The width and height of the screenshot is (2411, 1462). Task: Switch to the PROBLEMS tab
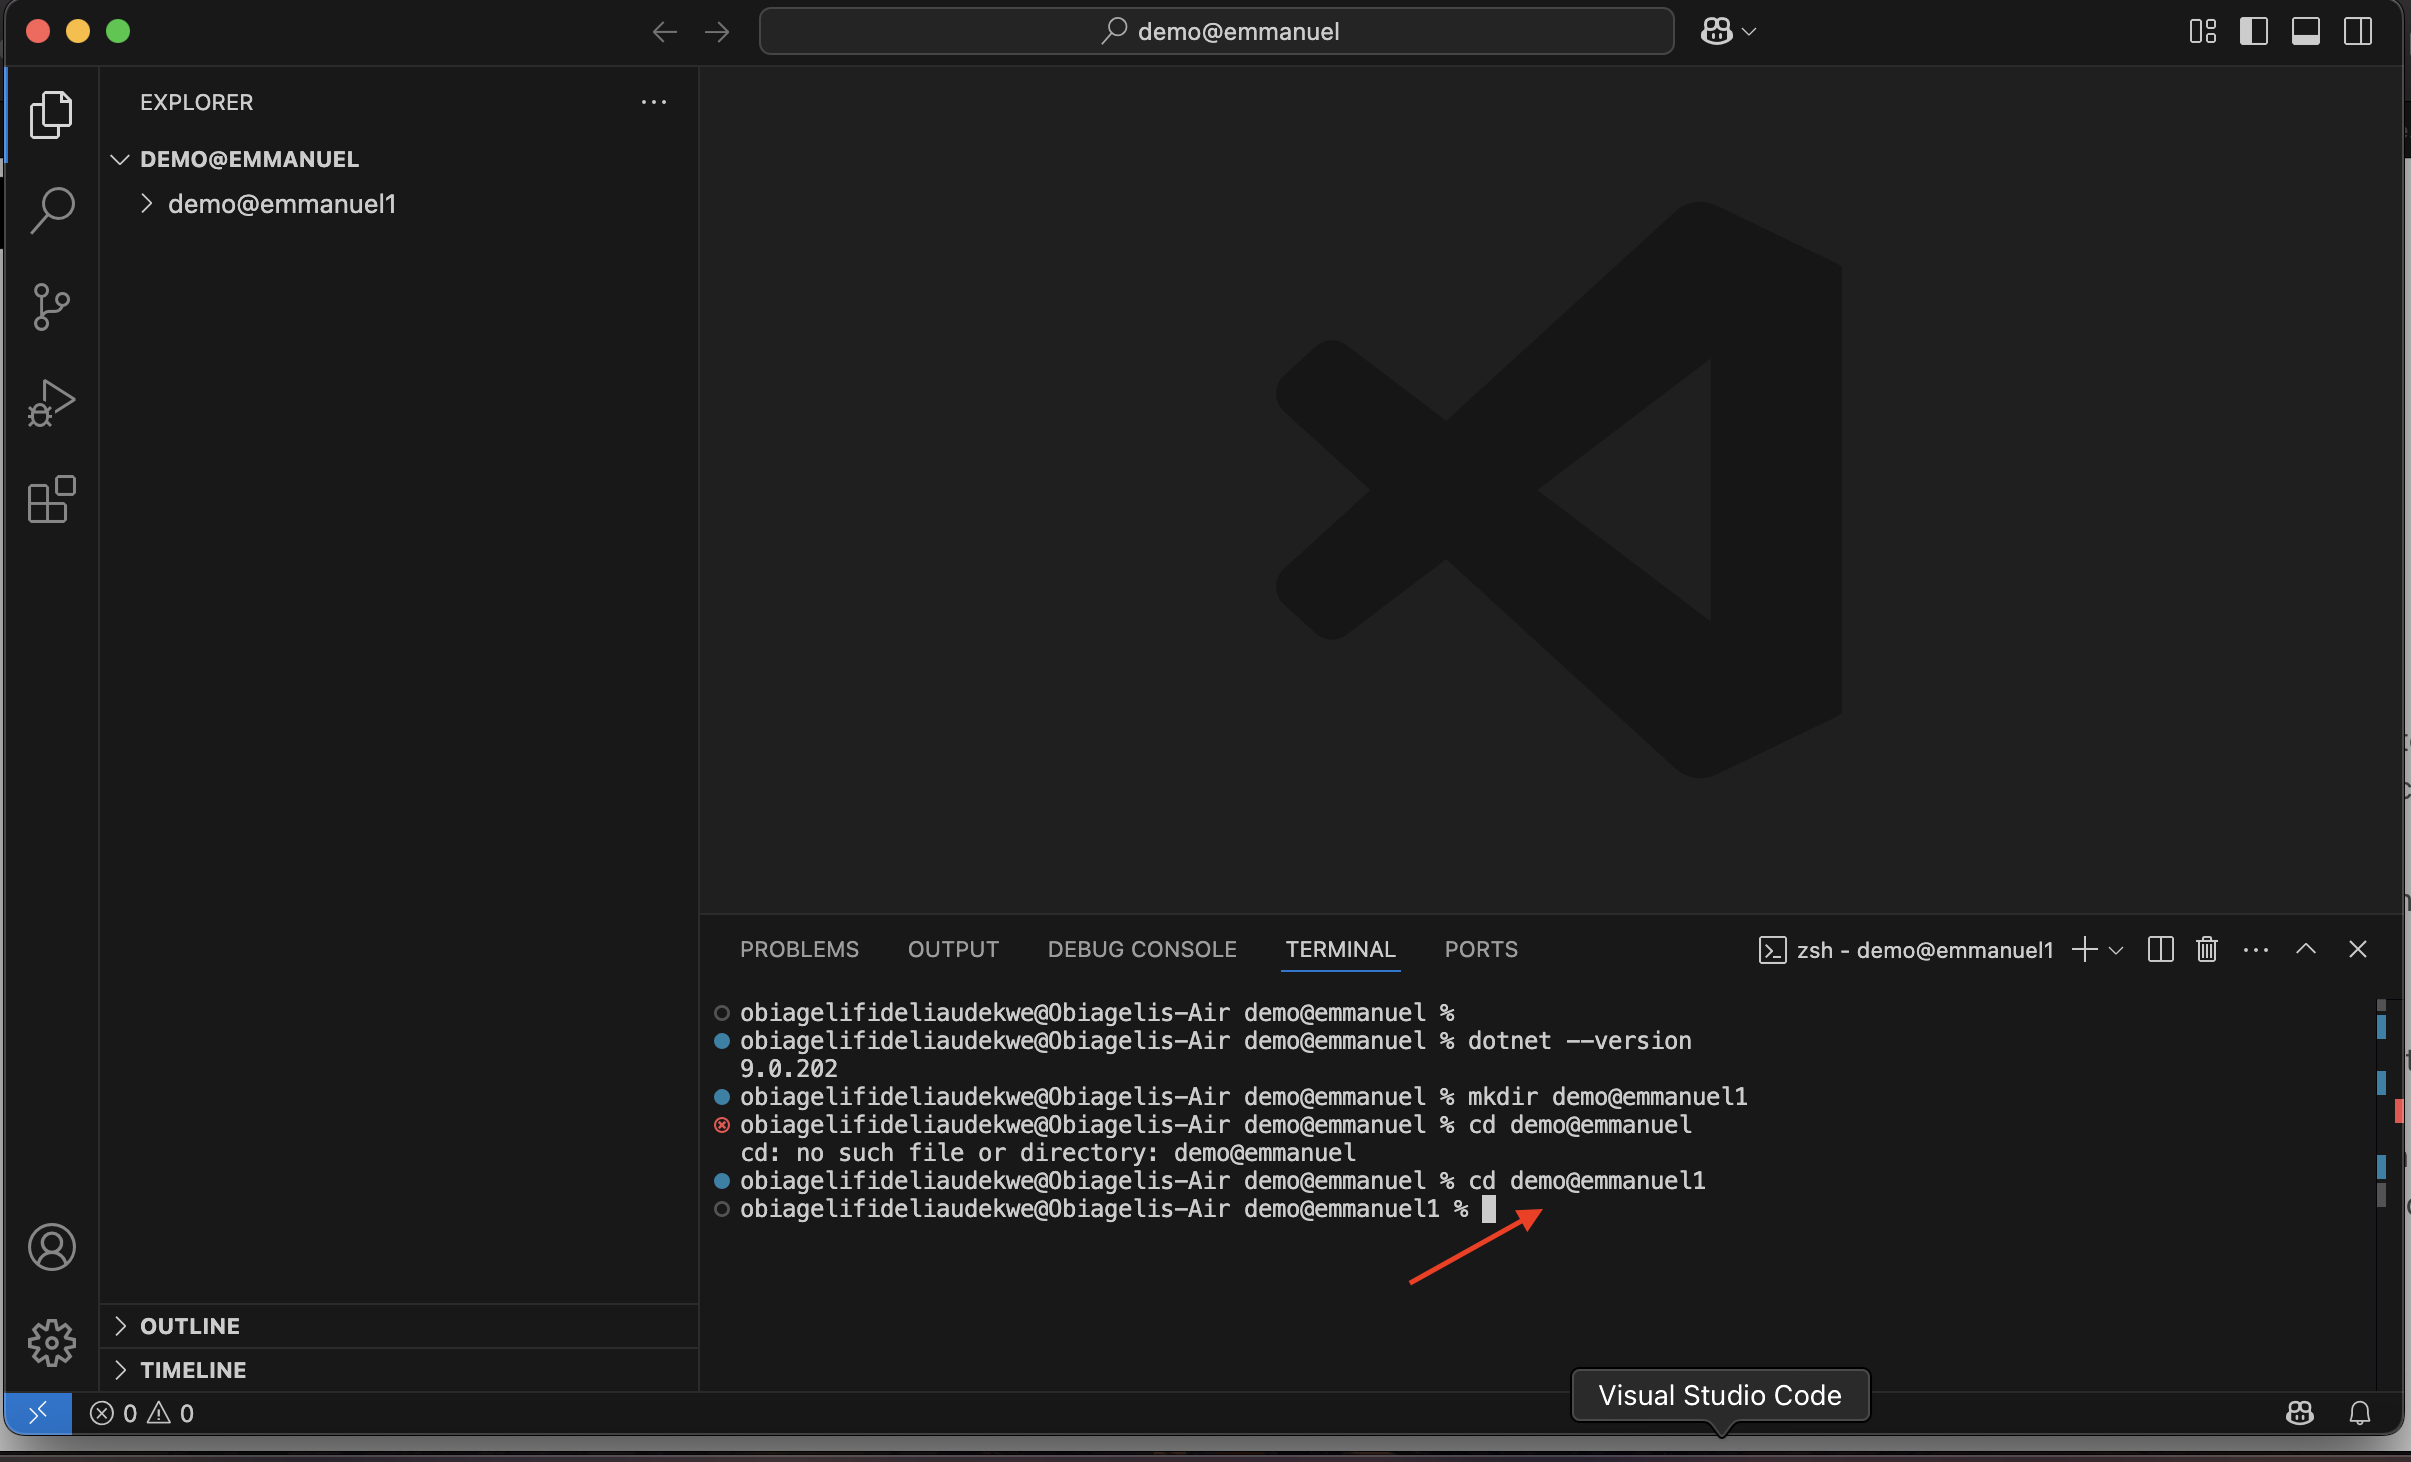coord(799,949)
